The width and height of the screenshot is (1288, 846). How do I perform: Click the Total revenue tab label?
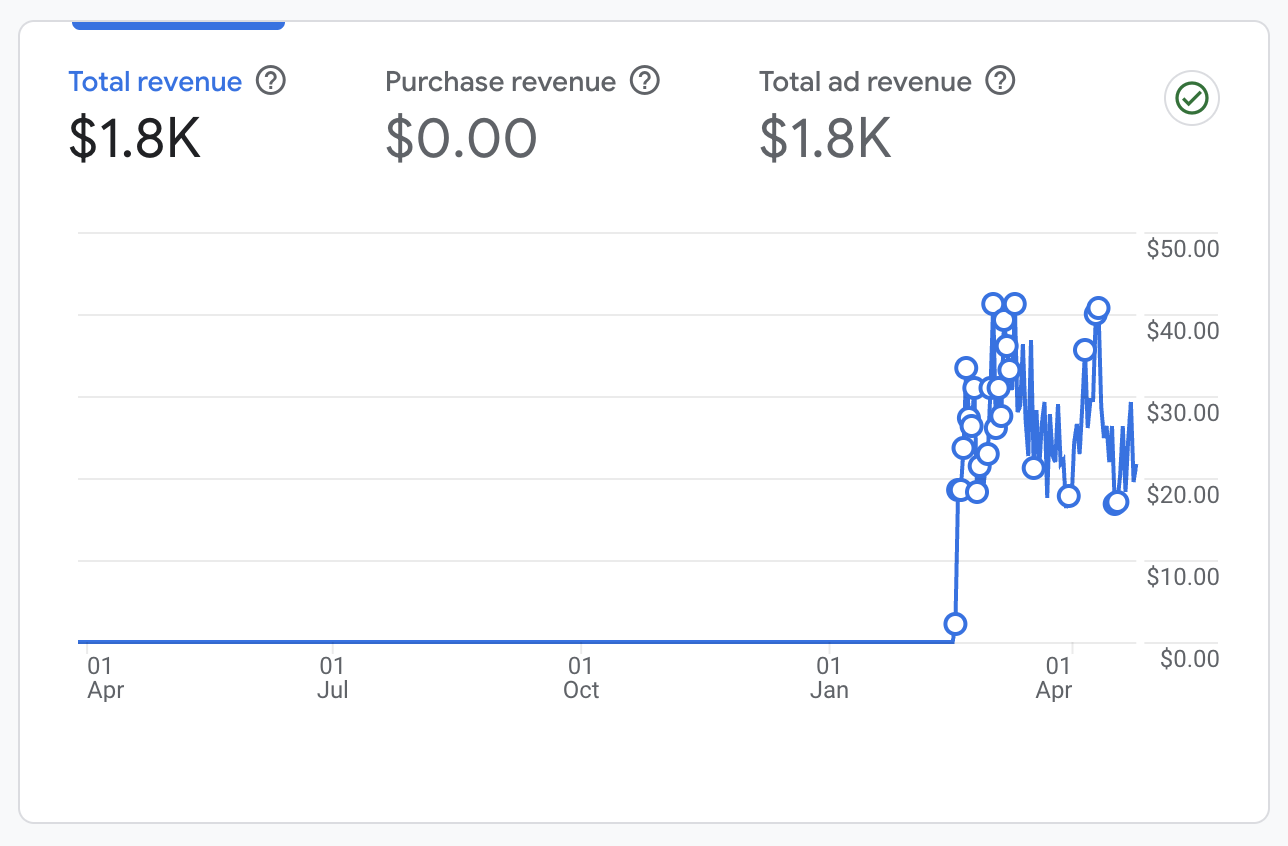155,81
